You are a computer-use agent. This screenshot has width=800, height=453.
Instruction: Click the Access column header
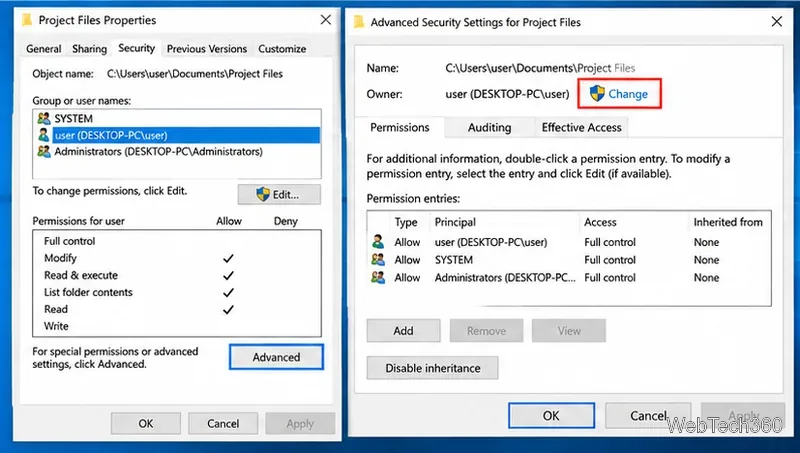point(600,222)
